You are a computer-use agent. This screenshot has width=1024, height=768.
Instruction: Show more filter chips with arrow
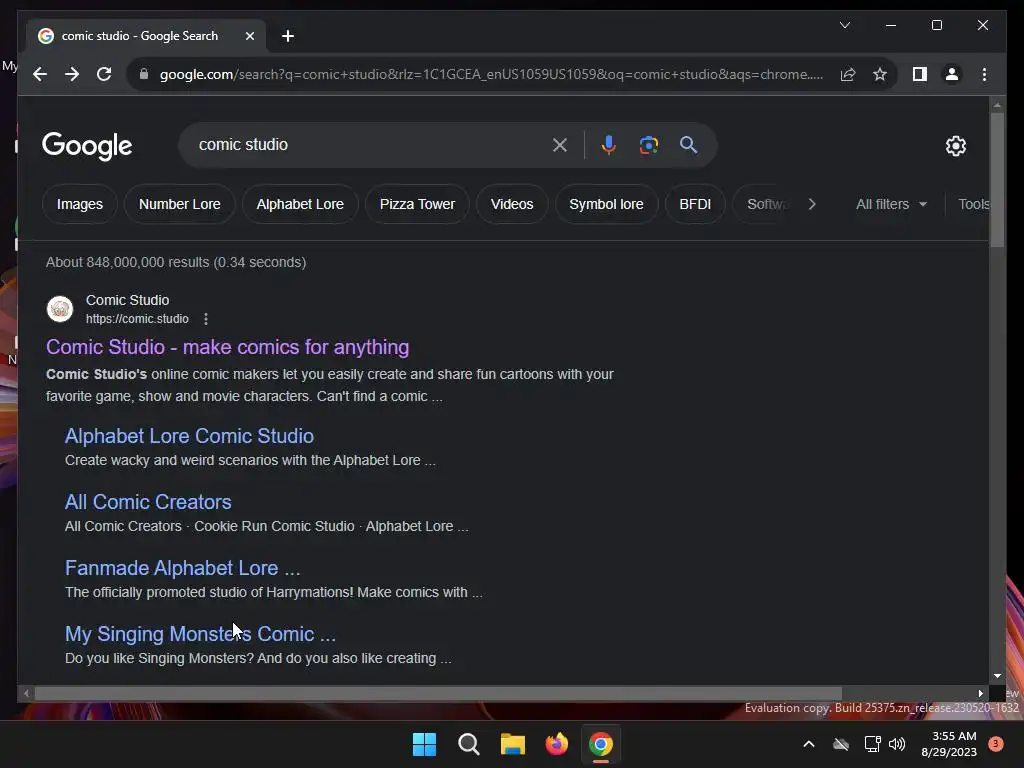tap(812, 204)
